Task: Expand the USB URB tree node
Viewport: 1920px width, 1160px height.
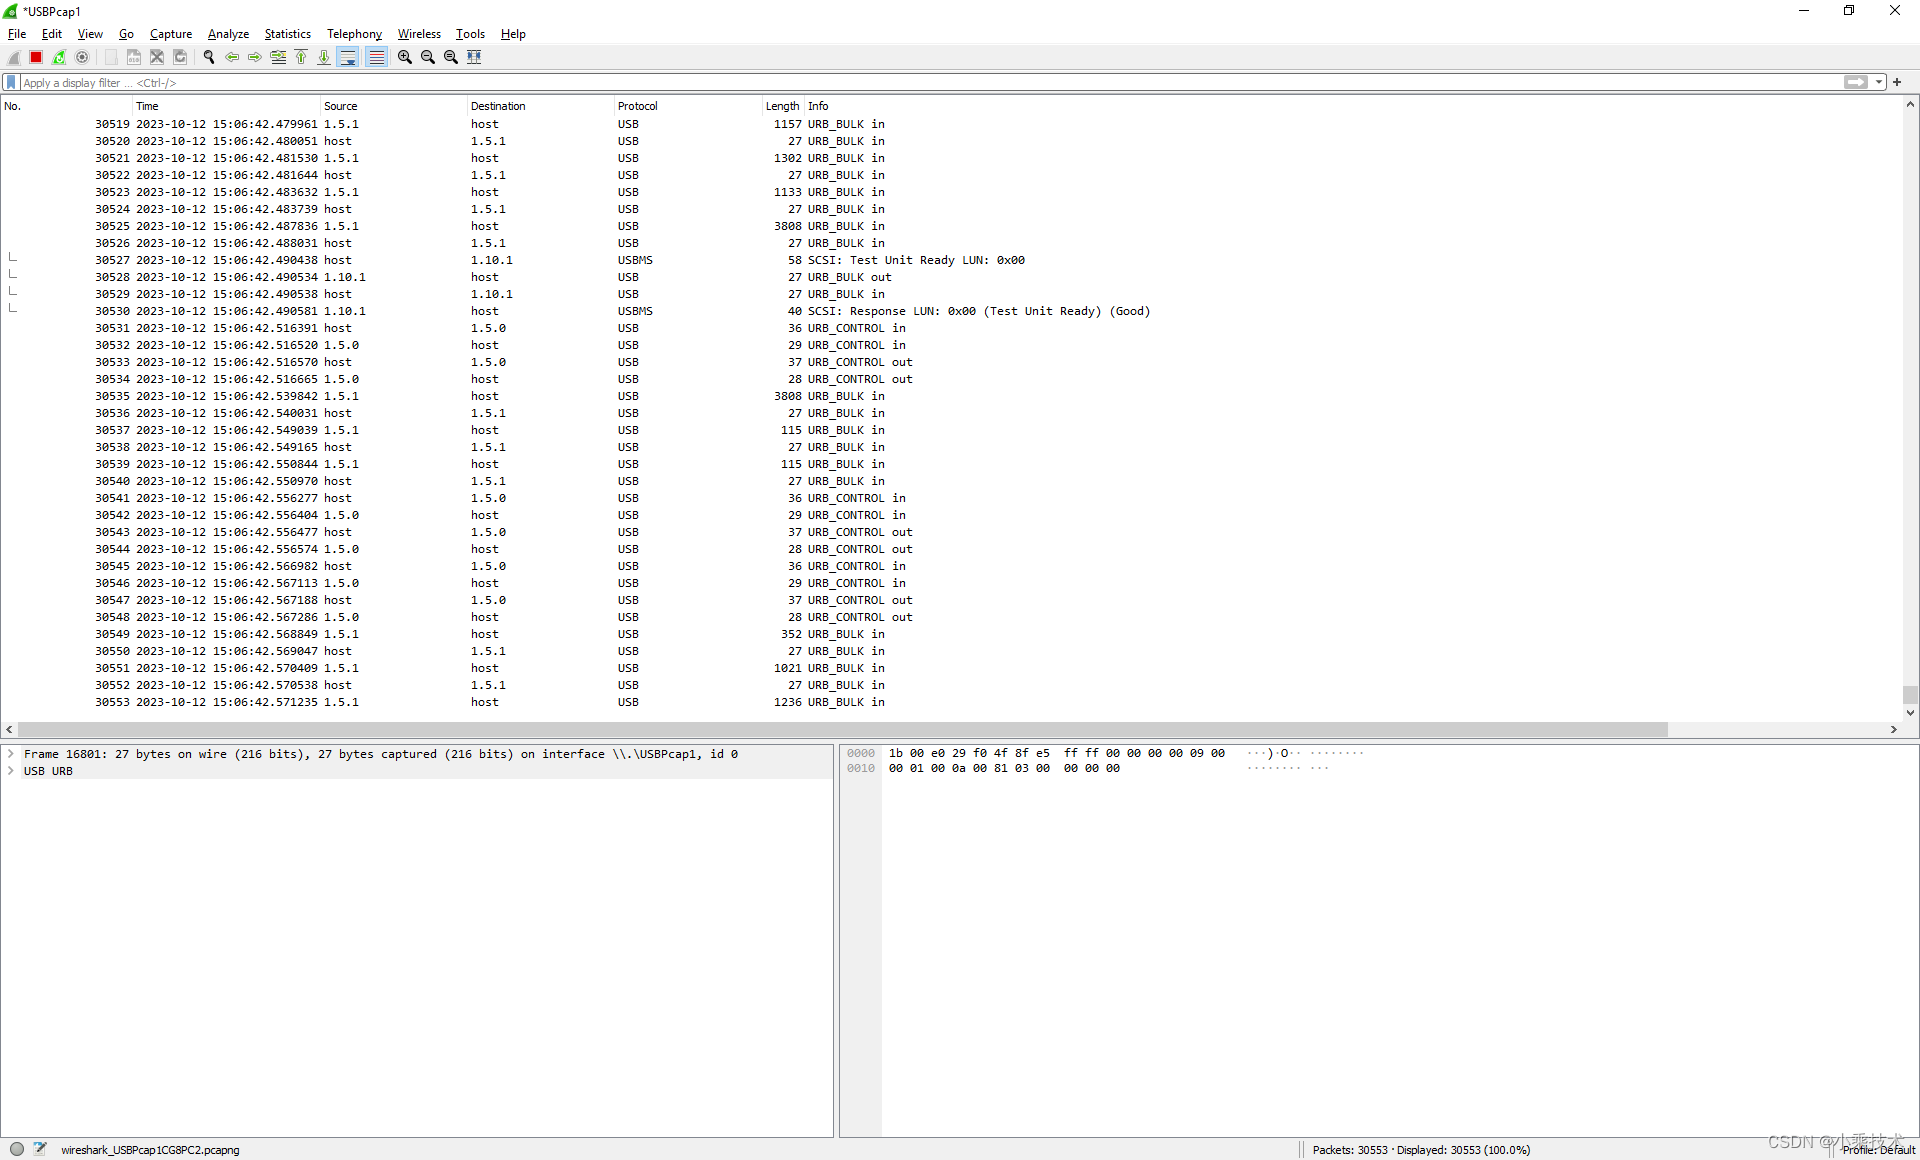Action: pyautogui.click(x=11, y=771)
